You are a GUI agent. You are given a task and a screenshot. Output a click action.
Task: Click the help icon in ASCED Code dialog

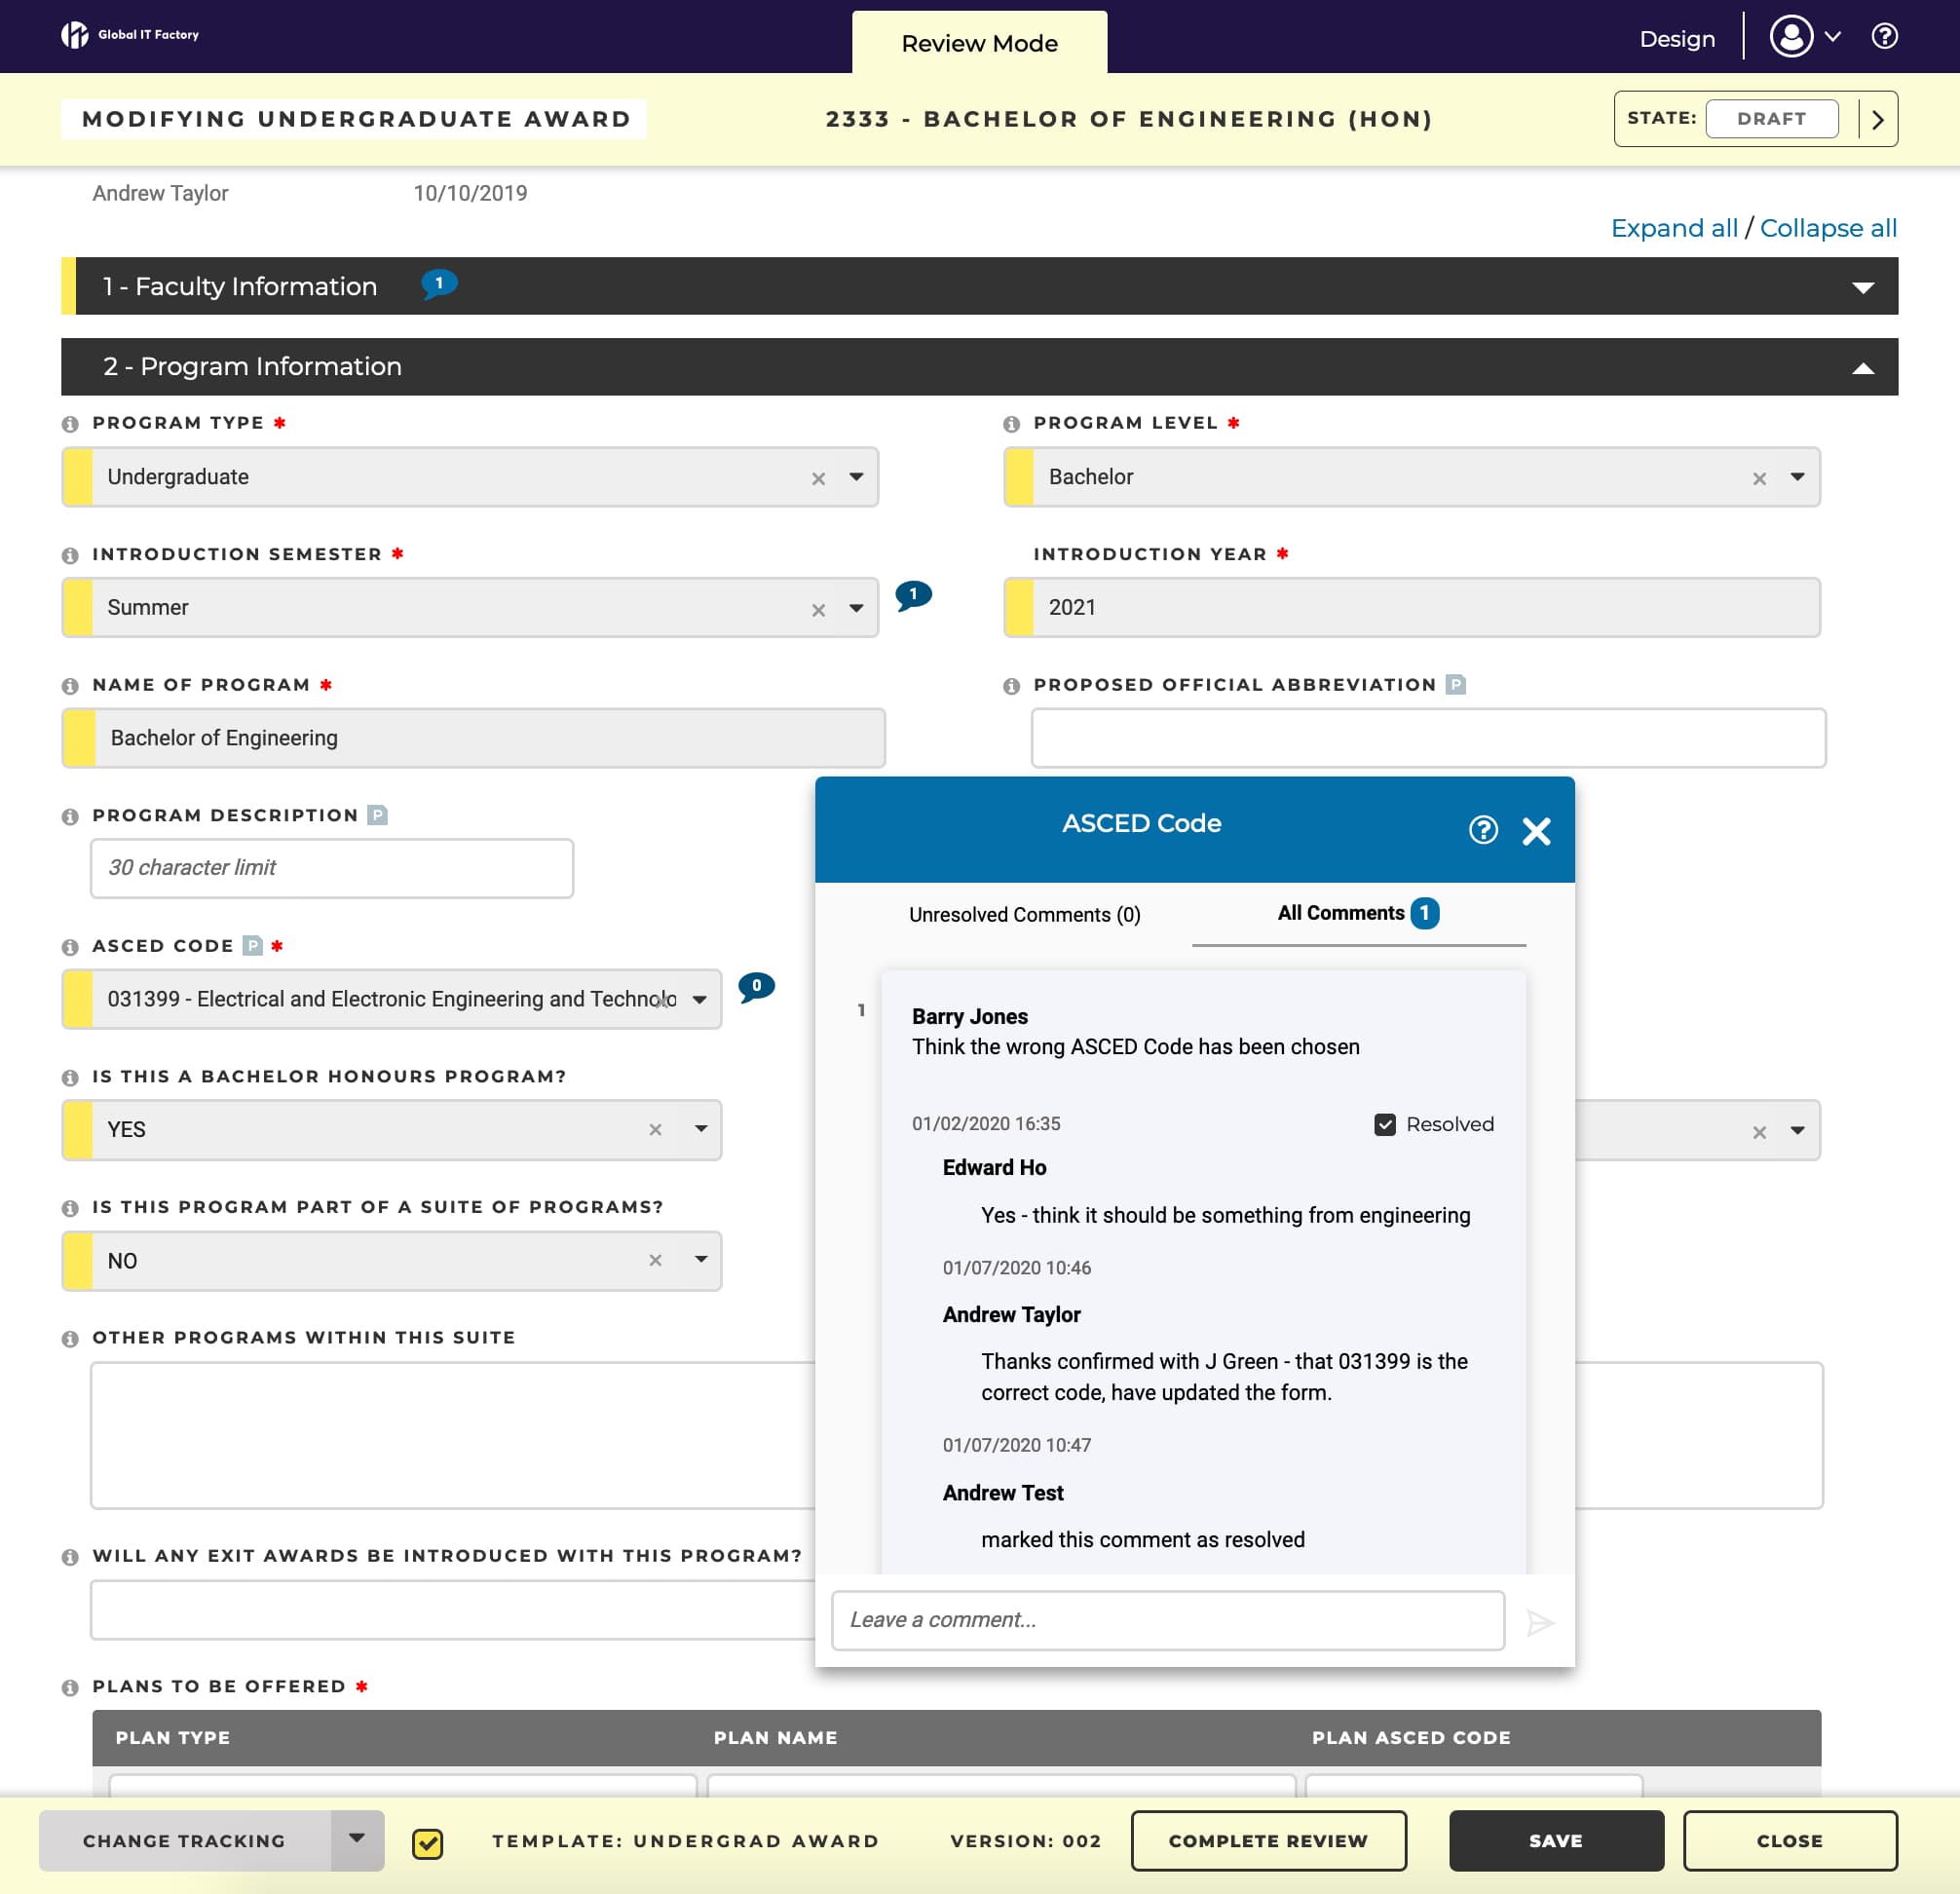point(1483,830)
